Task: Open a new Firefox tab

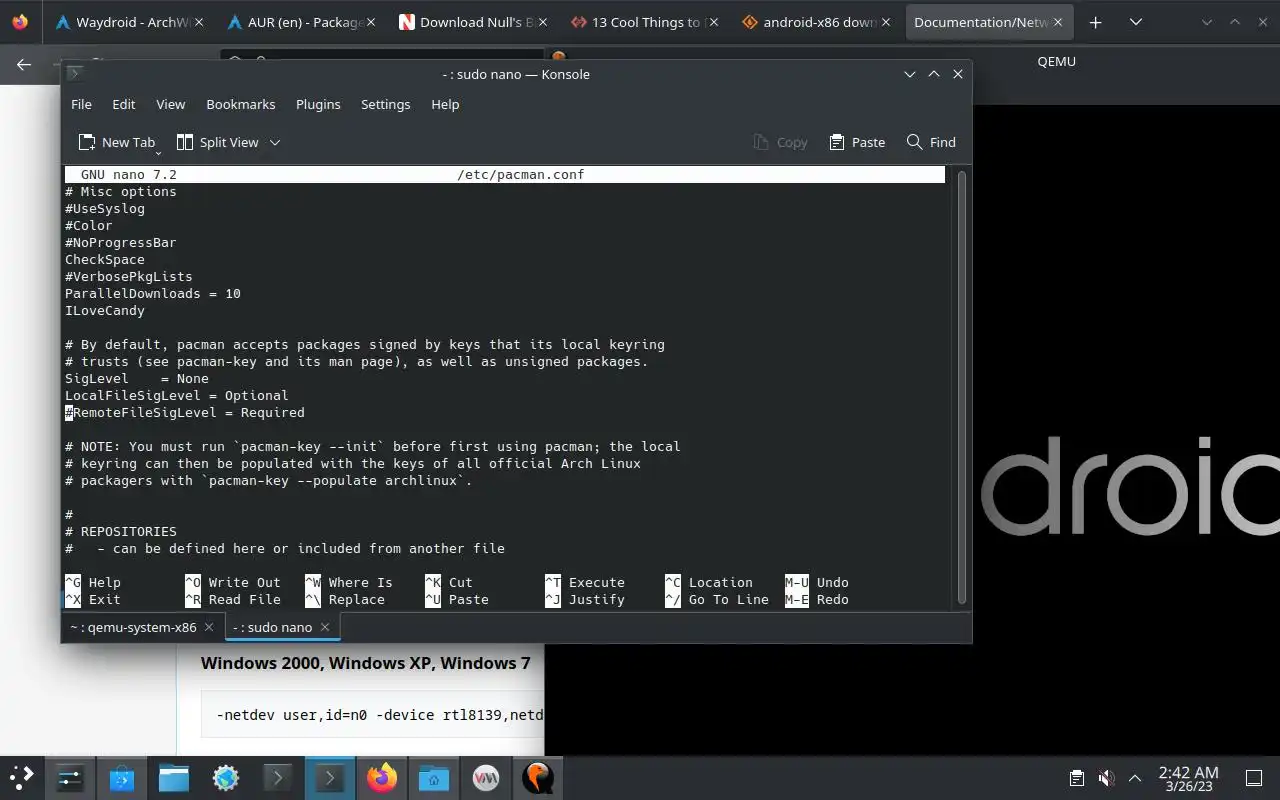Action: (1096, 22)
